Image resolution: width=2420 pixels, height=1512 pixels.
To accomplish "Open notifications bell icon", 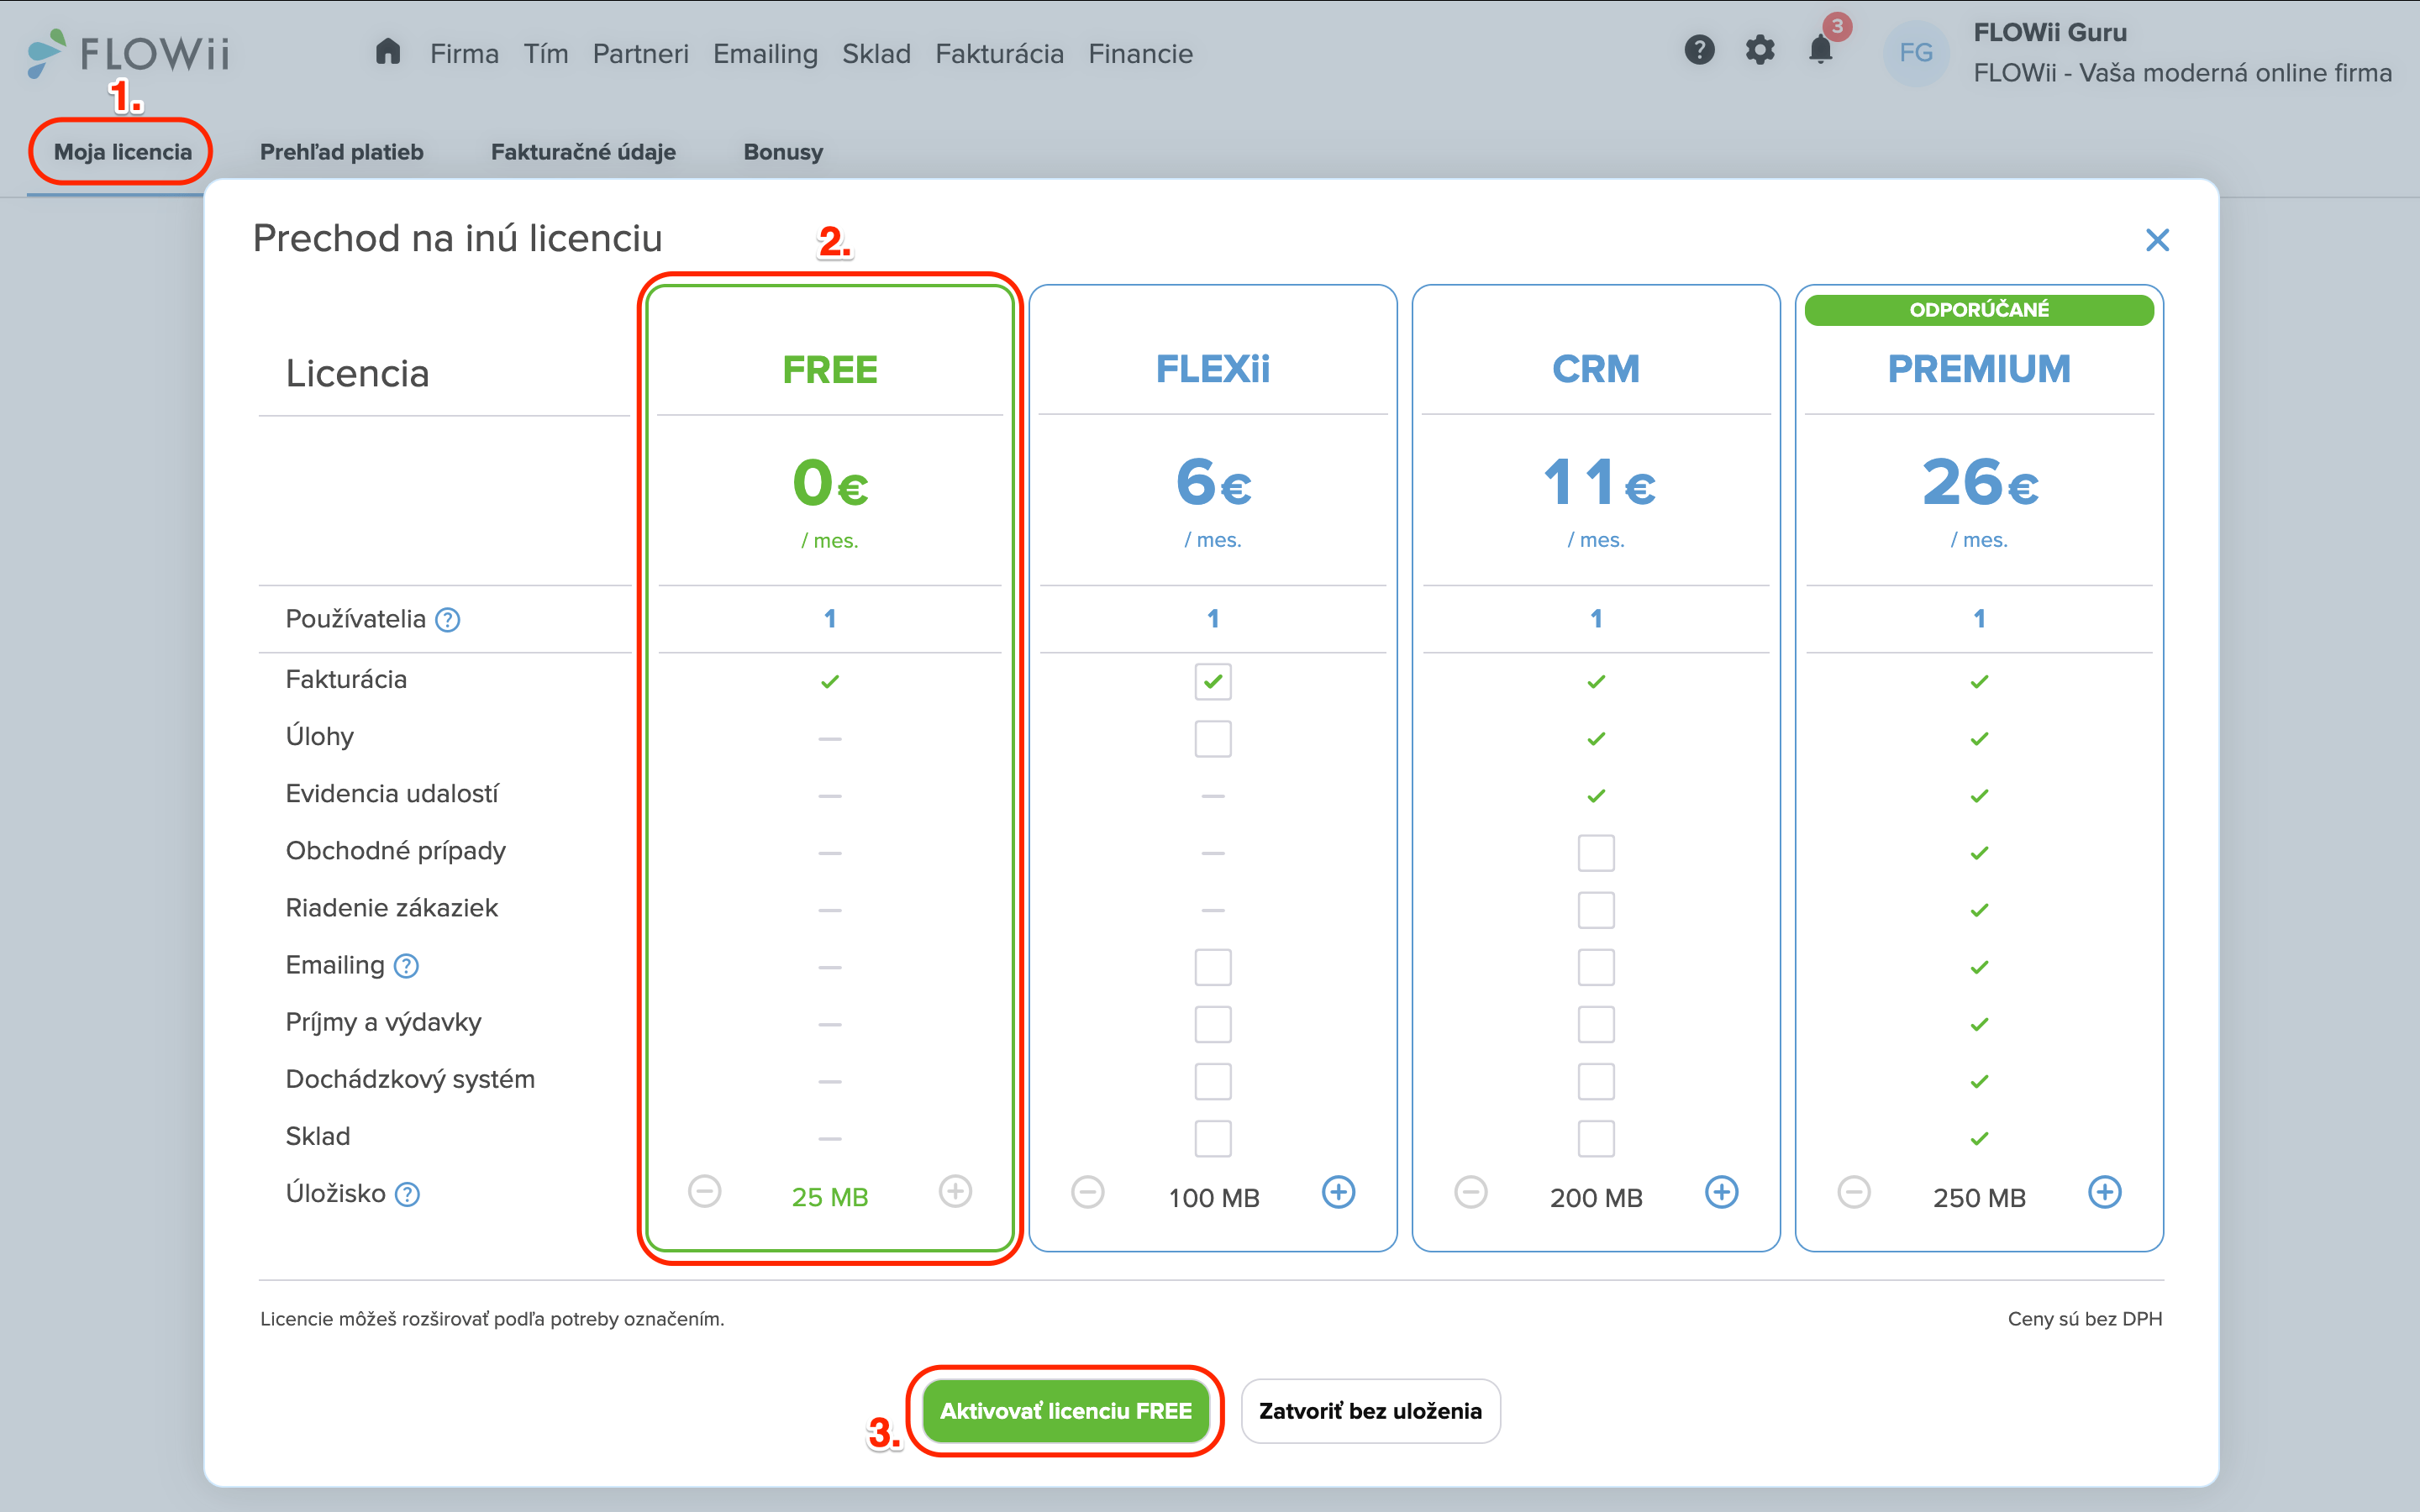I will tap(1821, 50).
